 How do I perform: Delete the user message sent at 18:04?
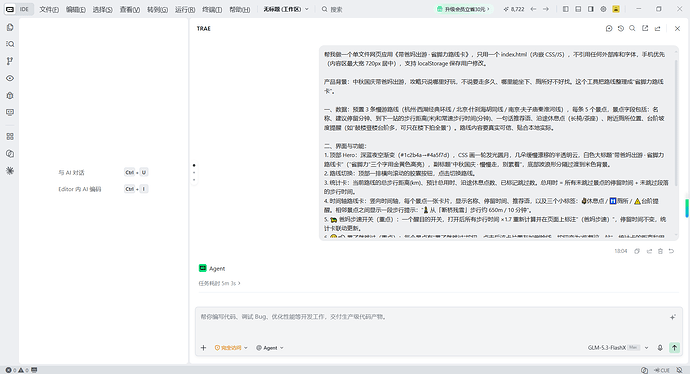pyautogui.click(x=660, y=251)
